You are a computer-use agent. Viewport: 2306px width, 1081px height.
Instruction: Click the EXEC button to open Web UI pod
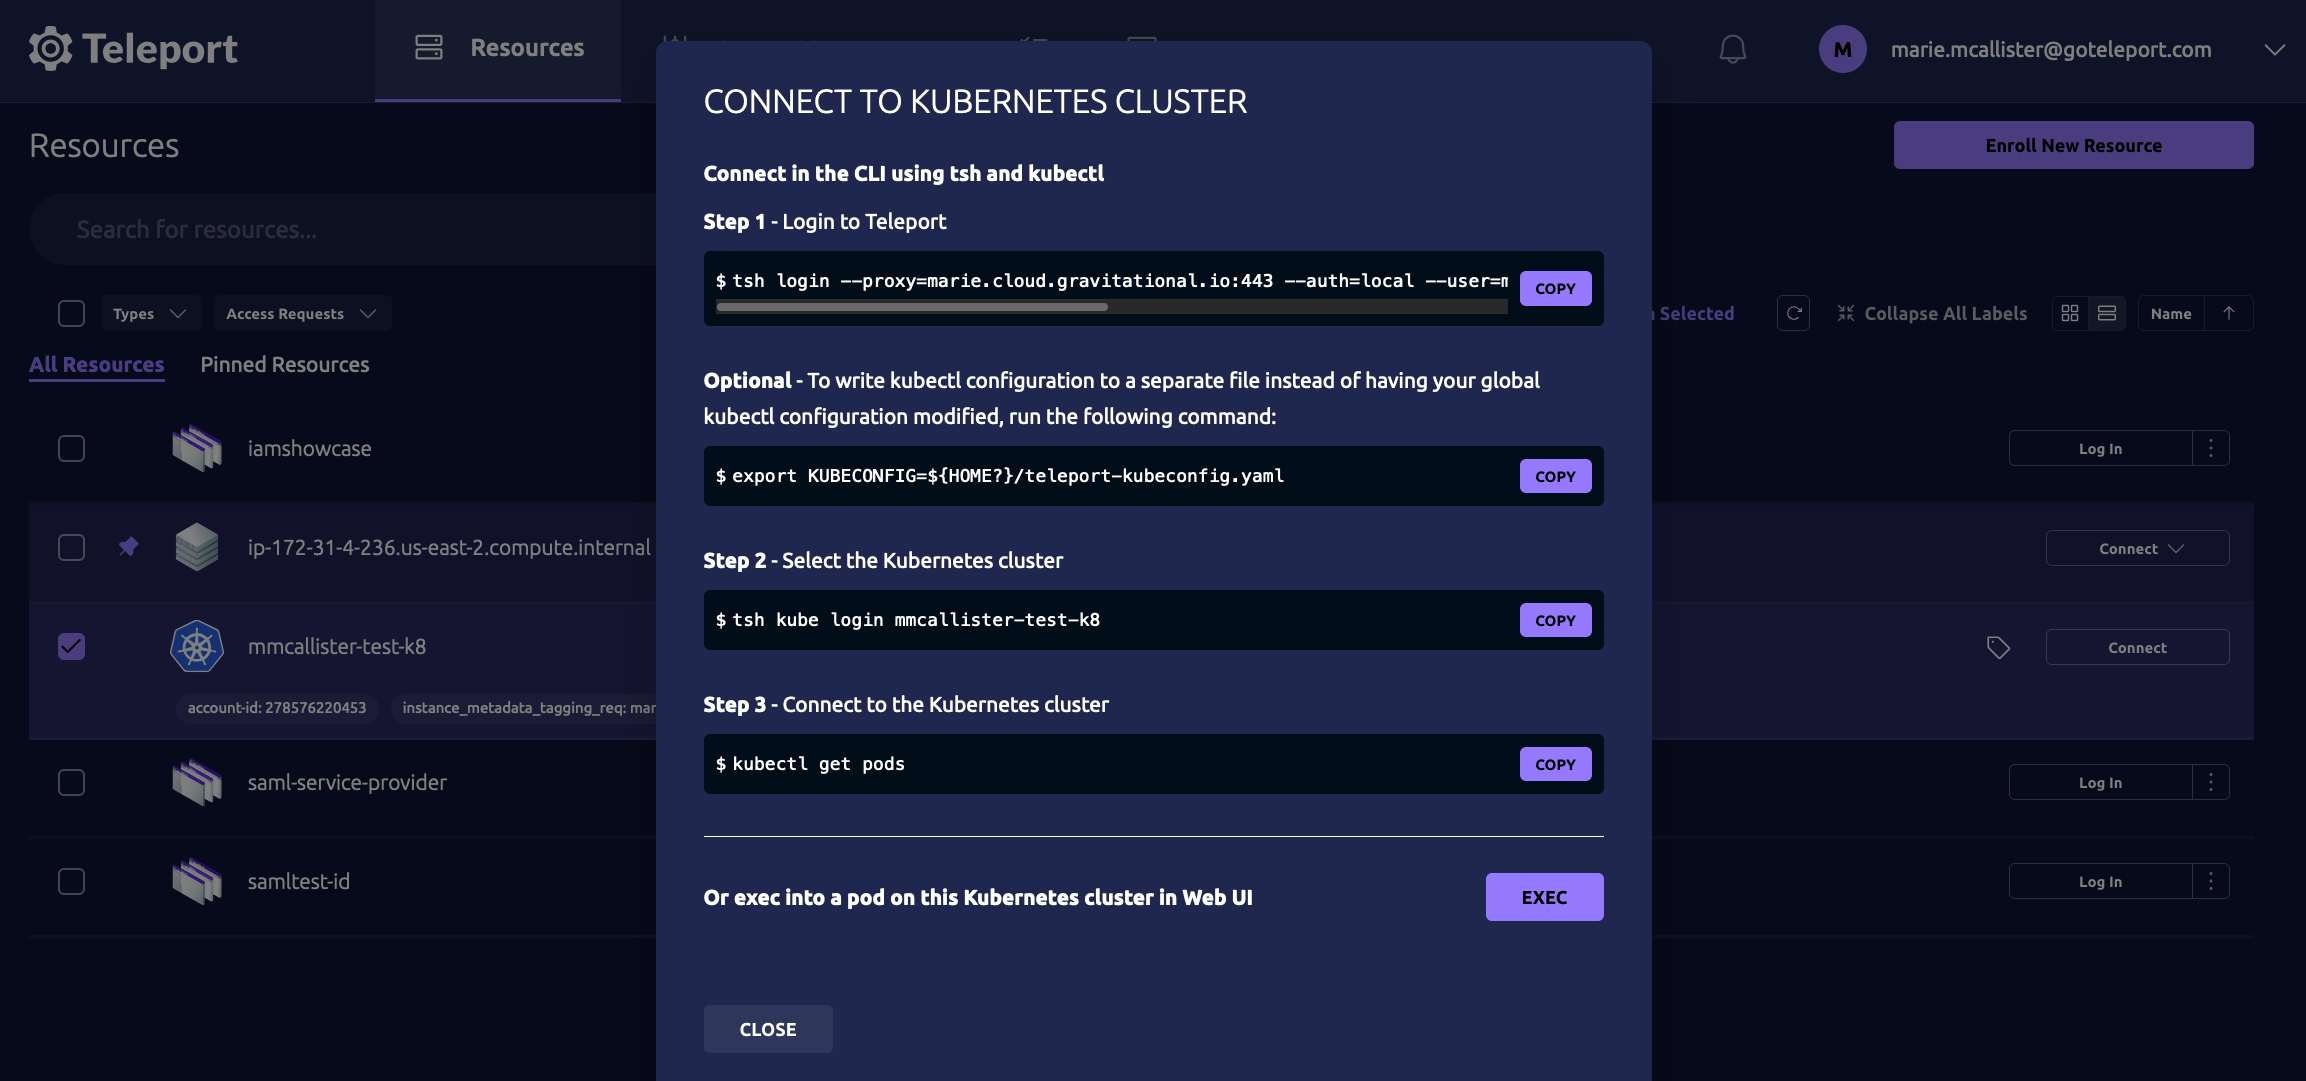pos(1544,896)
